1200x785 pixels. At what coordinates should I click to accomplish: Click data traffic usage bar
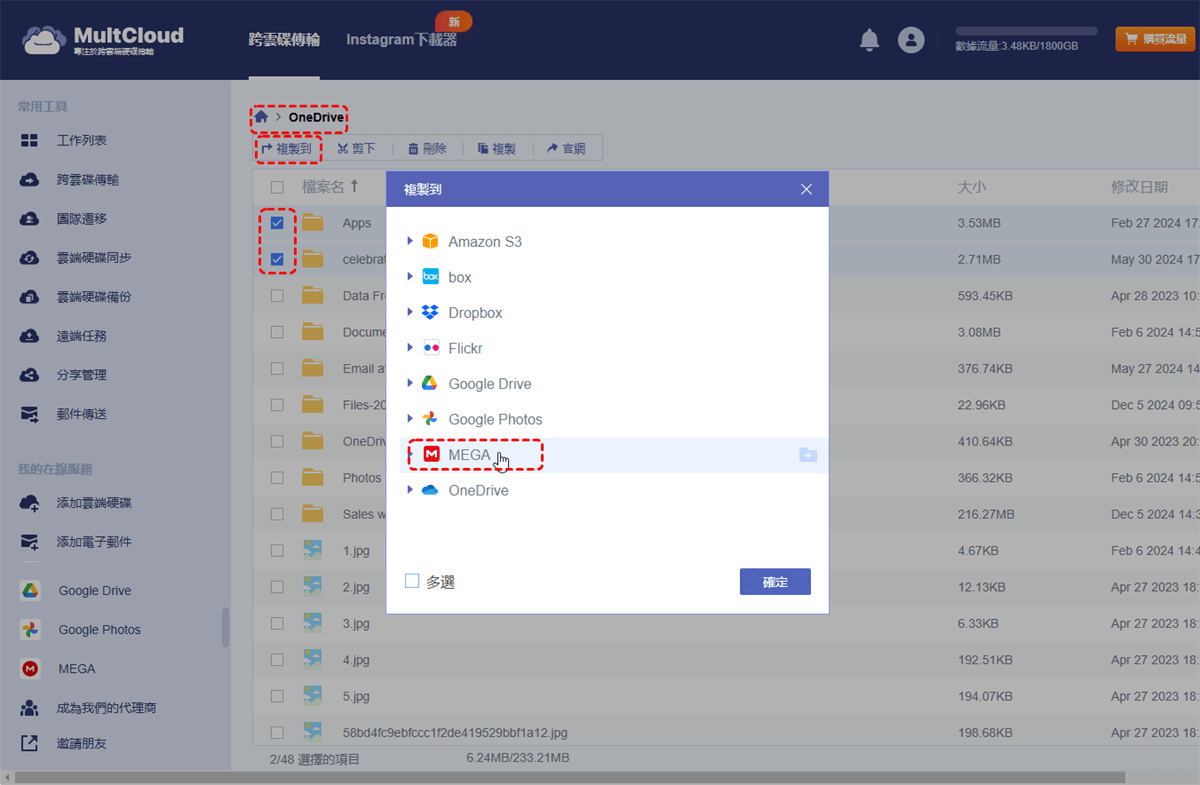1026,32
